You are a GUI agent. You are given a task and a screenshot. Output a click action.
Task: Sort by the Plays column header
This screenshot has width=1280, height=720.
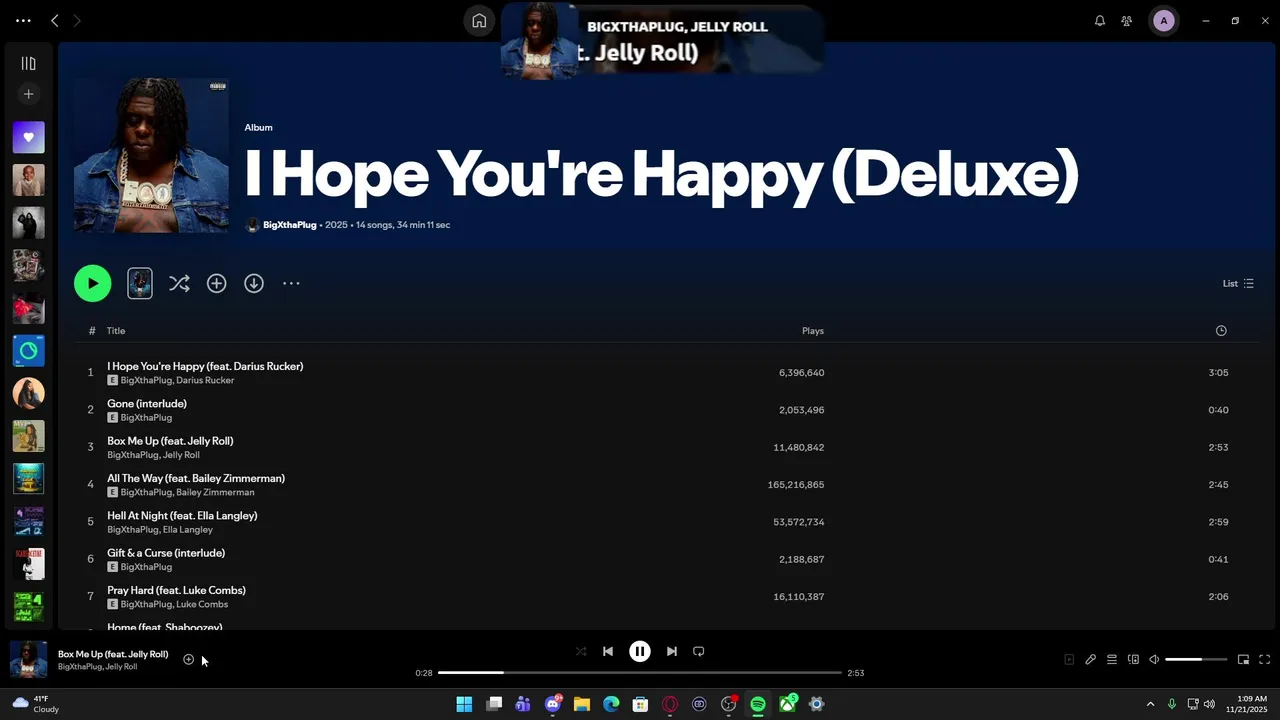click(813, 330)
